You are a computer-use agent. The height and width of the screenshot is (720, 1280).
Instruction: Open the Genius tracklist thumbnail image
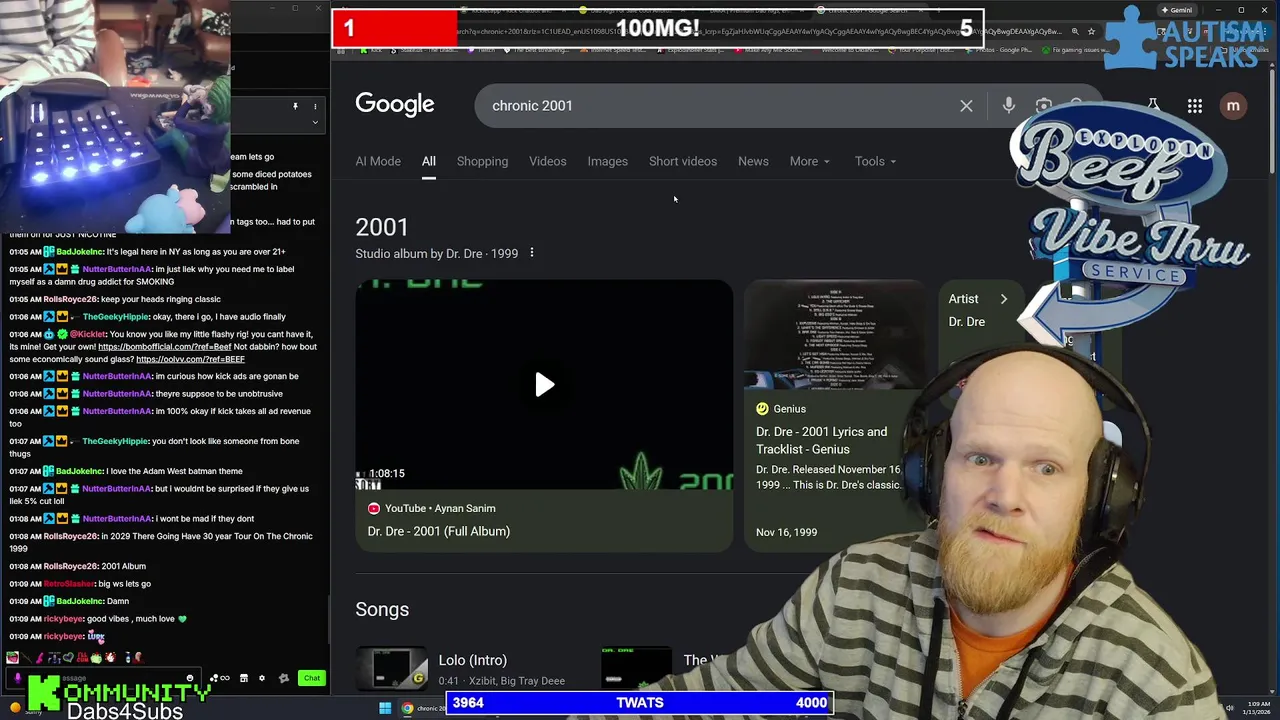click(835, 335)
